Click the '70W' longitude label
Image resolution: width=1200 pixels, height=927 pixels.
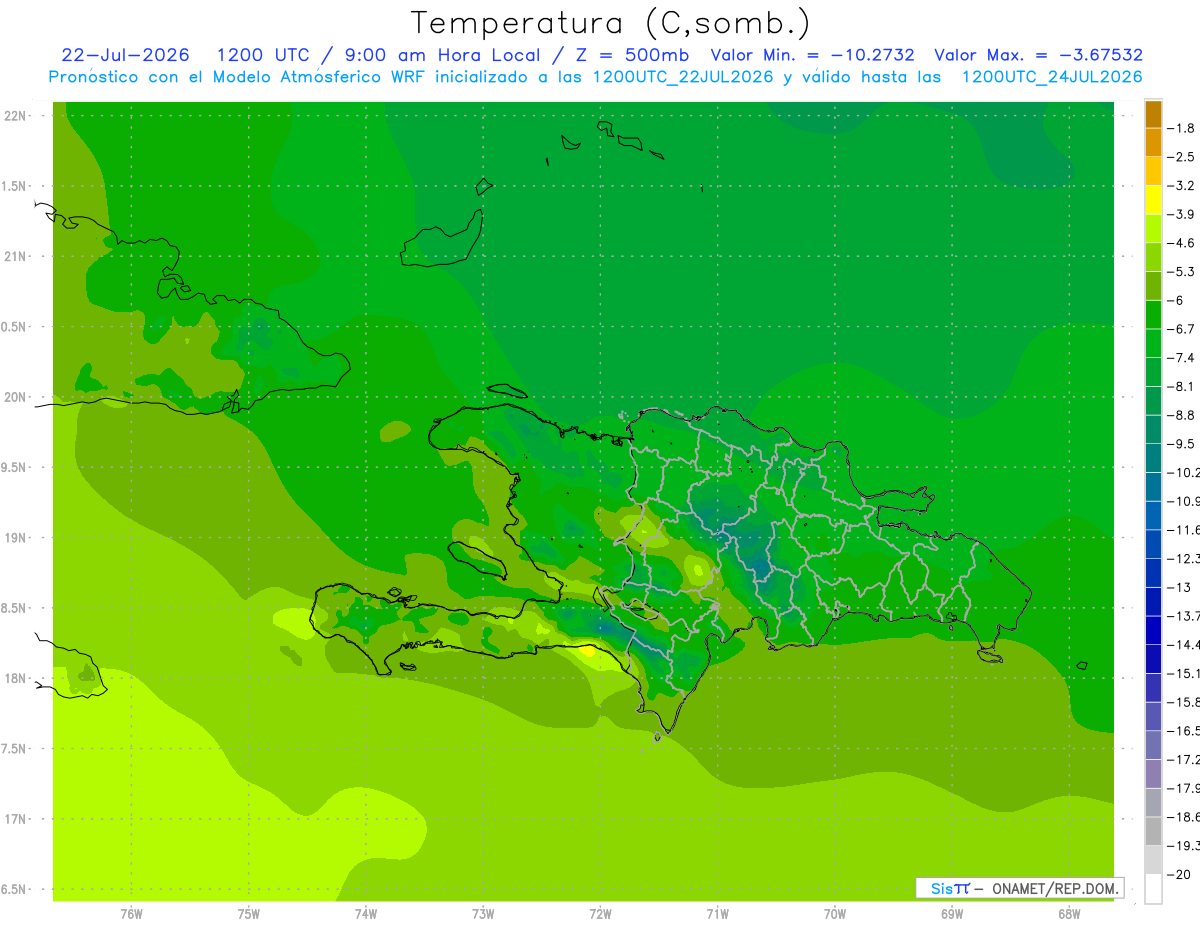pyautogui.click(x=834, y=914)
